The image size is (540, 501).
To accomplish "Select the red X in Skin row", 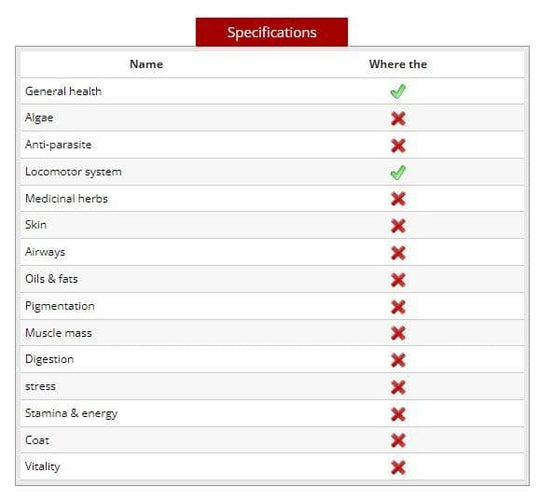I will click(398, 226).
